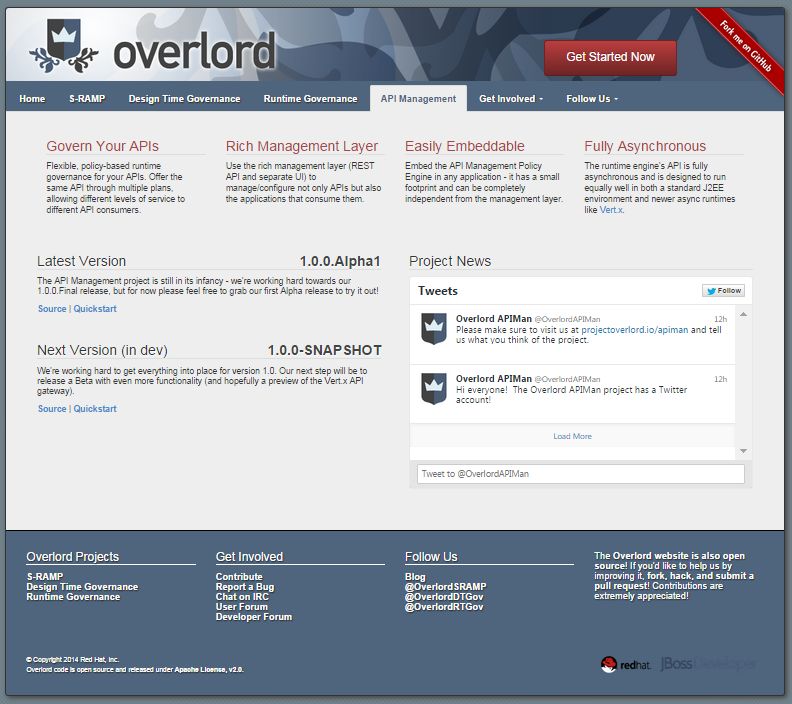
Task: Click the Fully Asynchronous heading
Action: (645, 146)
